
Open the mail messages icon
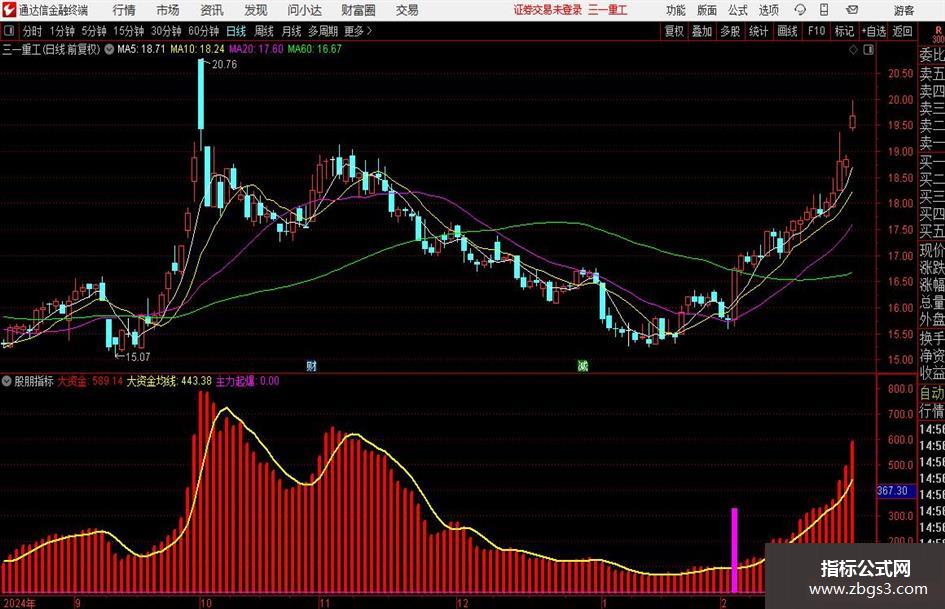(852, 10)
